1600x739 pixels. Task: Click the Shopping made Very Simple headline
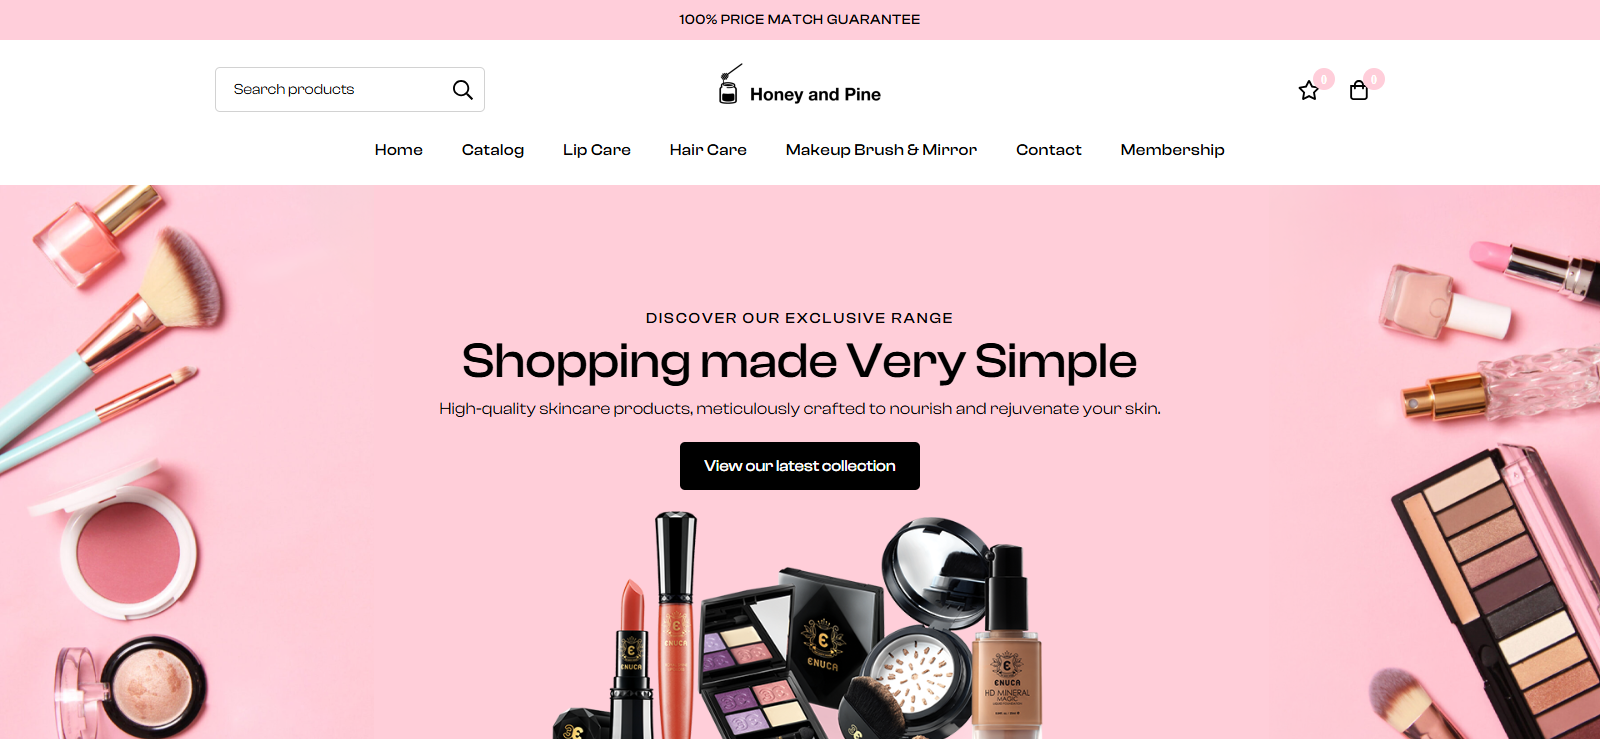point(799,362)
